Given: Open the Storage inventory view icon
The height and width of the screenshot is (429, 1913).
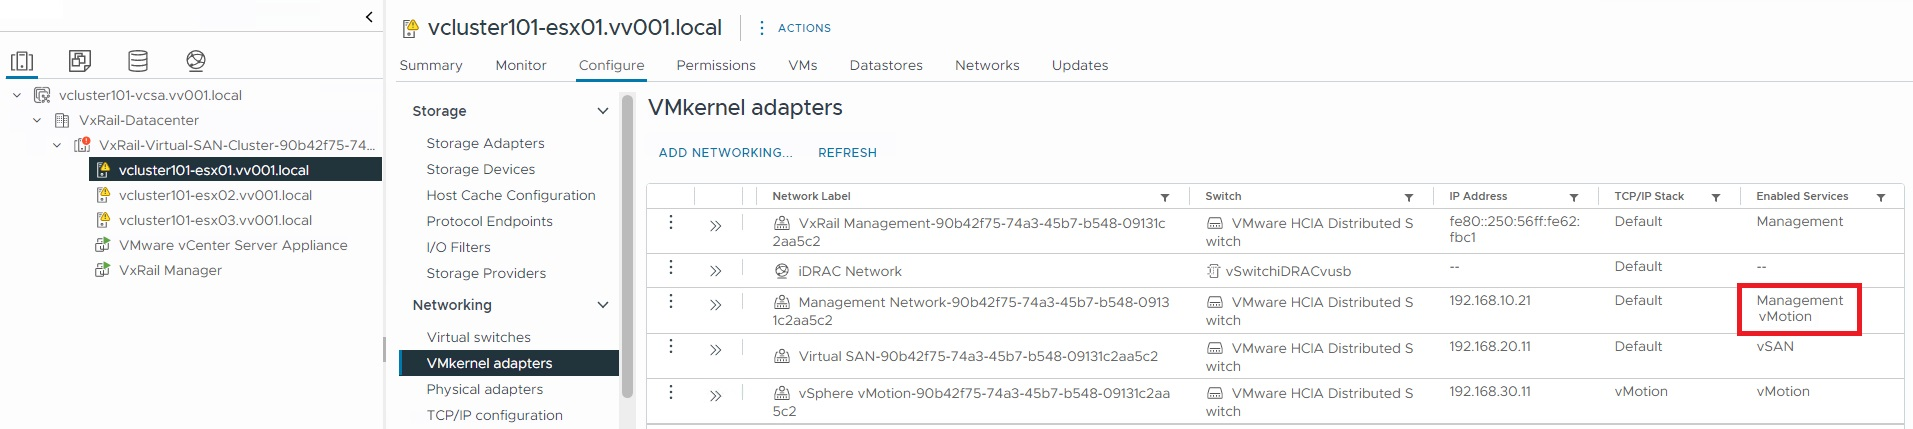Looking at the screenshot, I should pyautogui.click(x=138, y=61).
